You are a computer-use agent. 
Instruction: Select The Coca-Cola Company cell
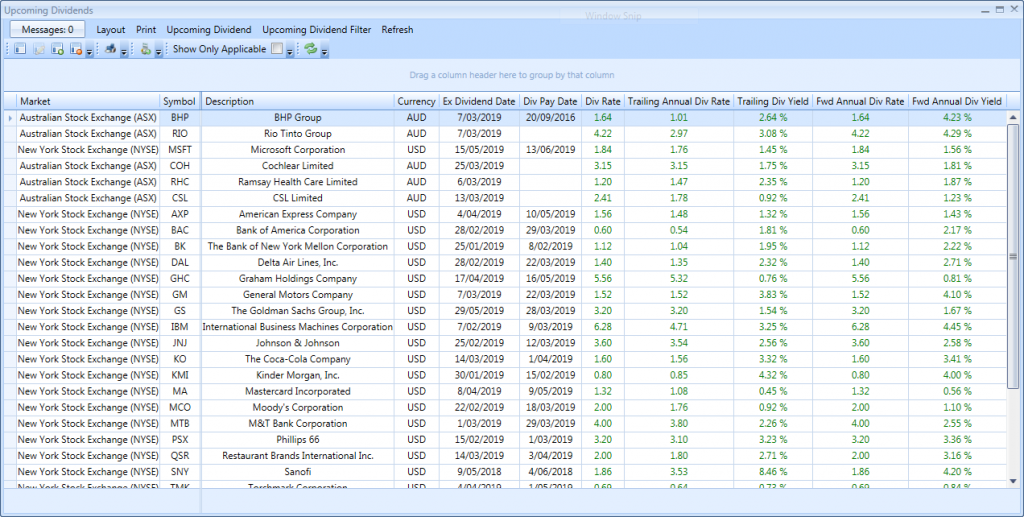pos(298,359)
